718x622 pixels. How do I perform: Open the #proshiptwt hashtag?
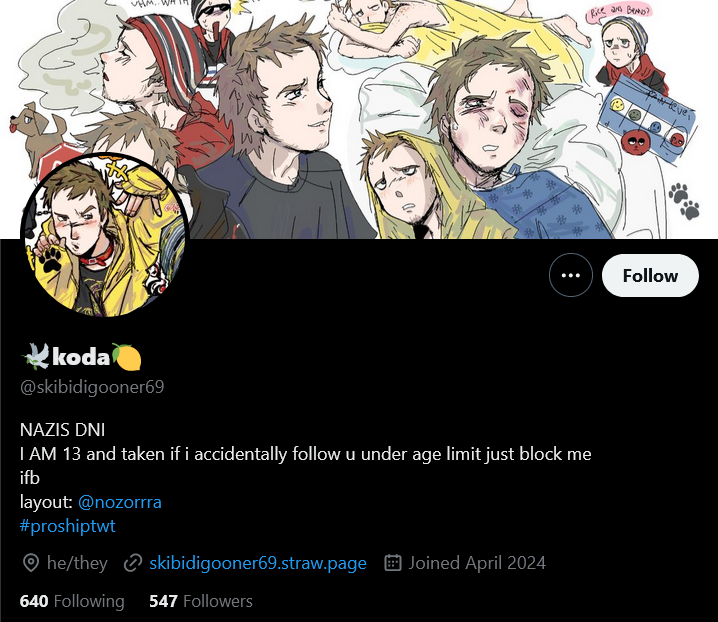pyautogui.click(x=68, y=526)
